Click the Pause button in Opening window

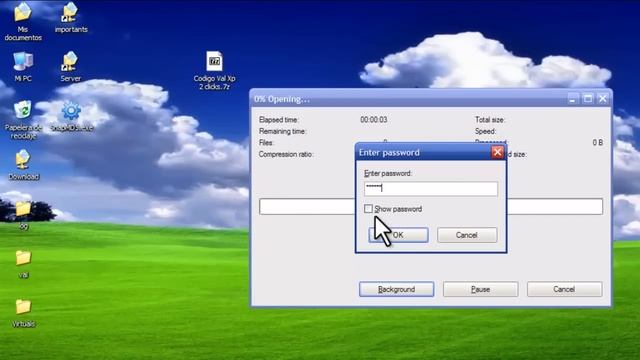(x=480, y=289)
